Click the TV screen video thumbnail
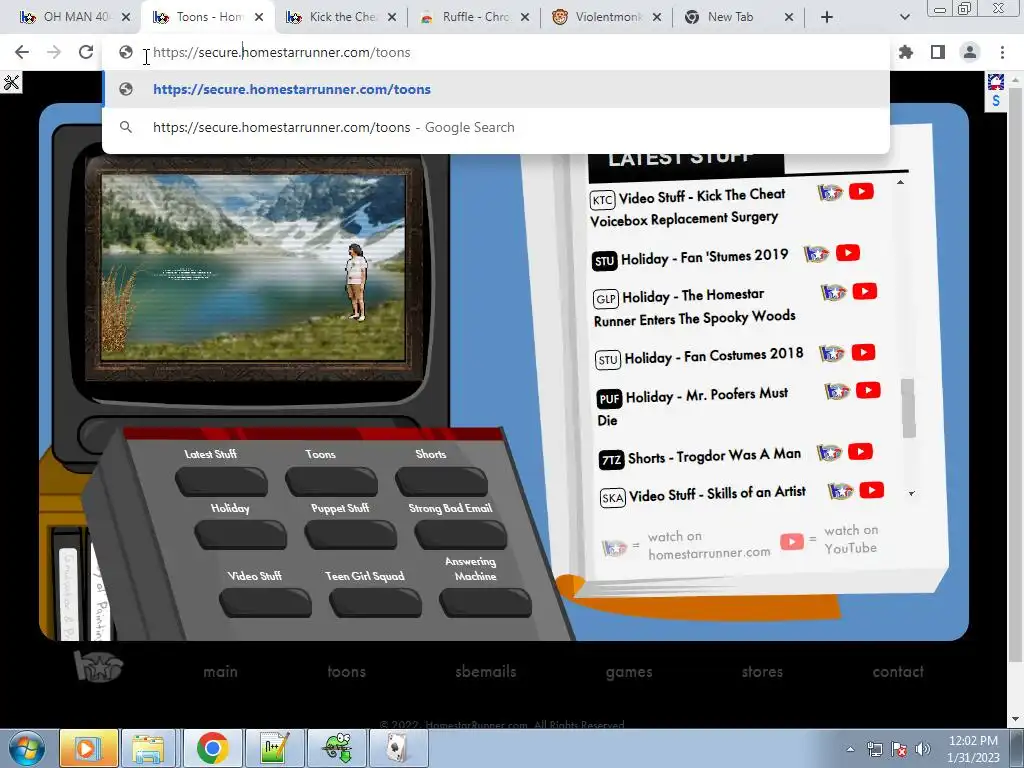 [253, 268]
